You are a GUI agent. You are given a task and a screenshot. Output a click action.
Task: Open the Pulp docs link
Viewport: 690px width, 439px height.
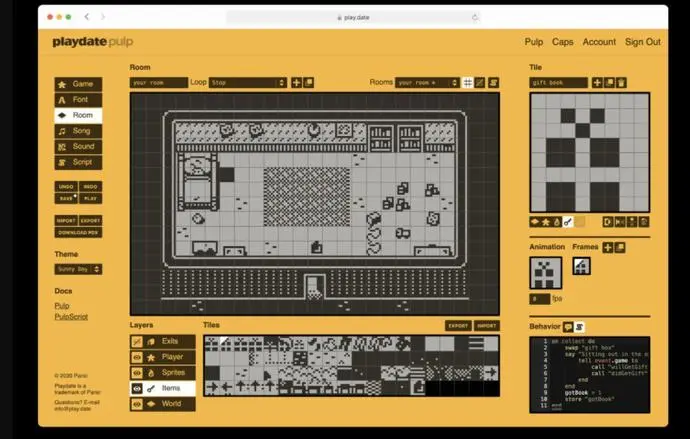tap(62, 306)
